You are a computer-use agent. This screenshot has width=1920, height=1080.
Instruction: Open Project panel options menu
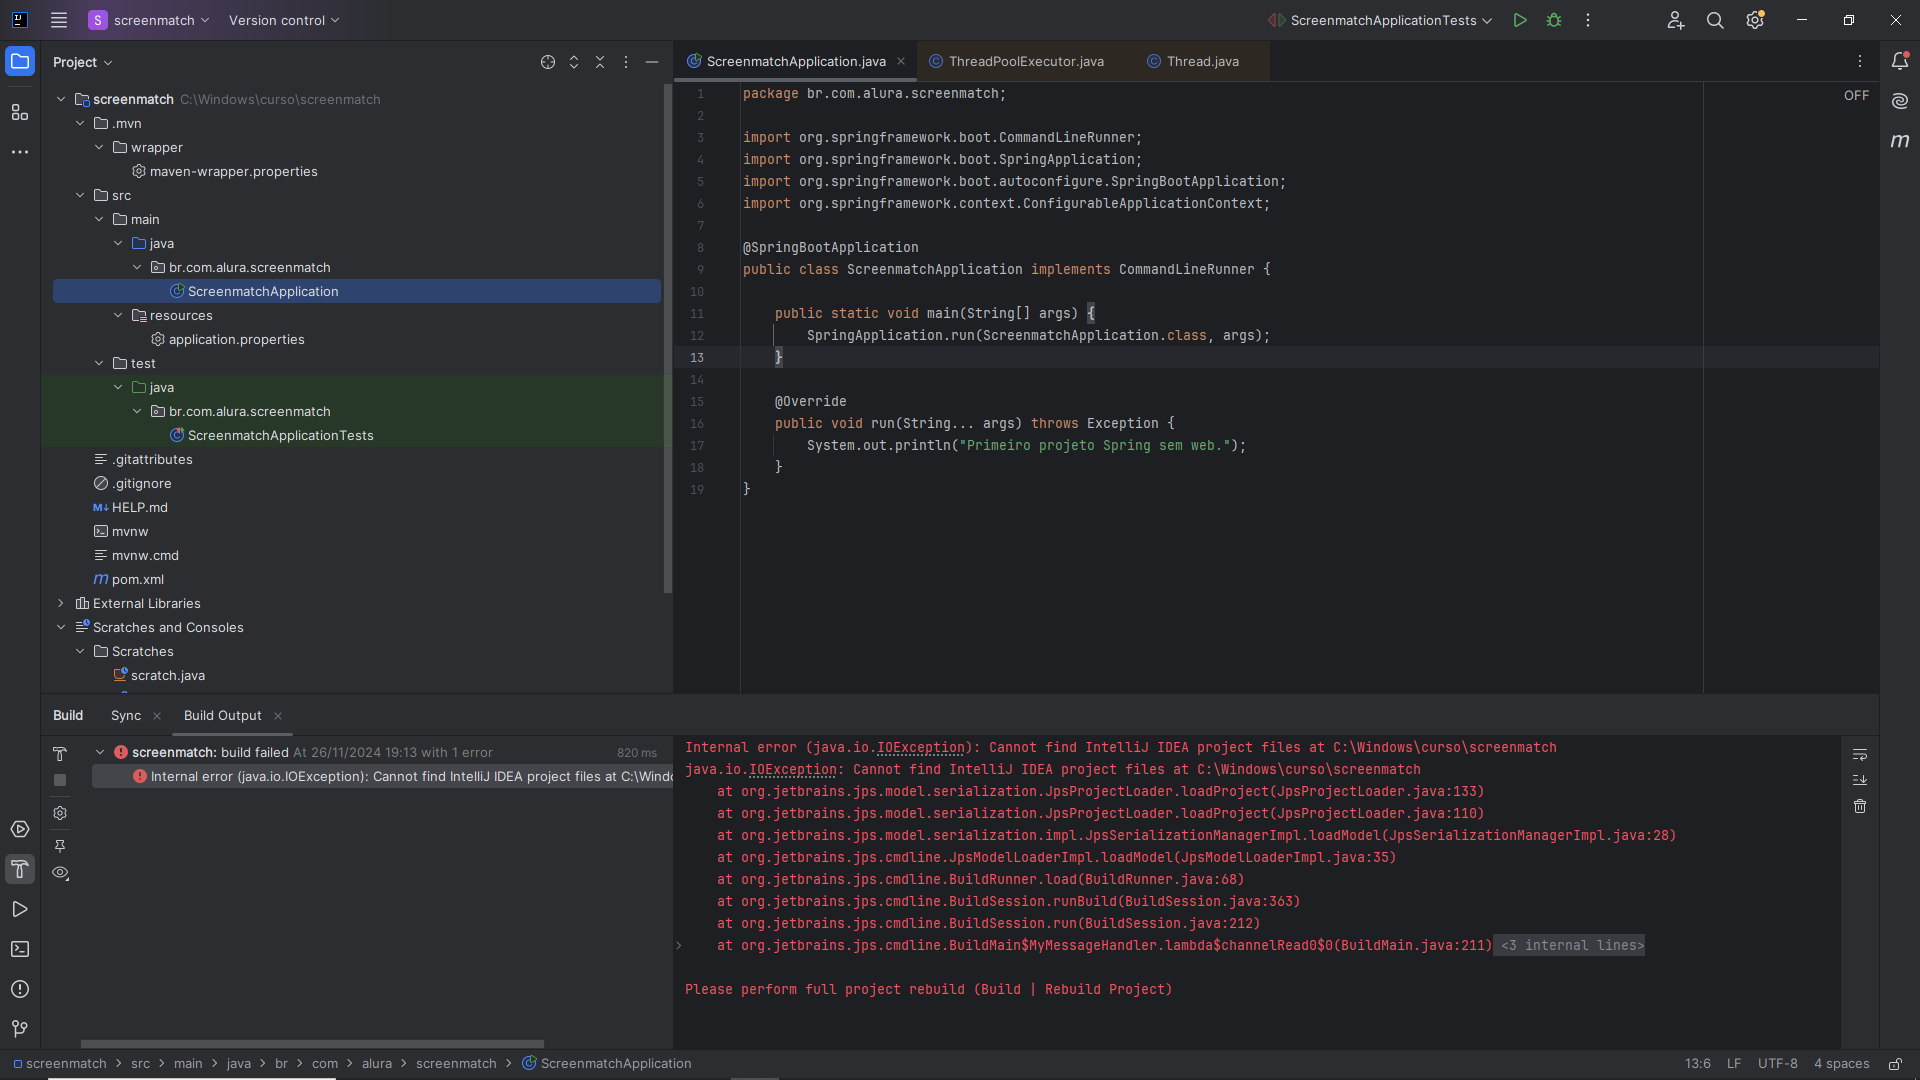(626, 62)
